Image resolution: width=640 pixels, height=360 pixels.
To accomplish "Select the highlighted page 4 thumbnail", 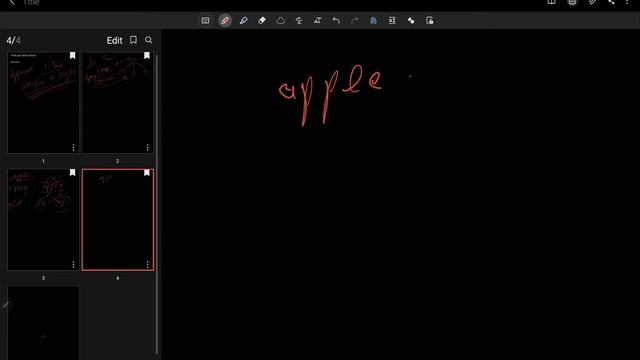I will (118, 220).
